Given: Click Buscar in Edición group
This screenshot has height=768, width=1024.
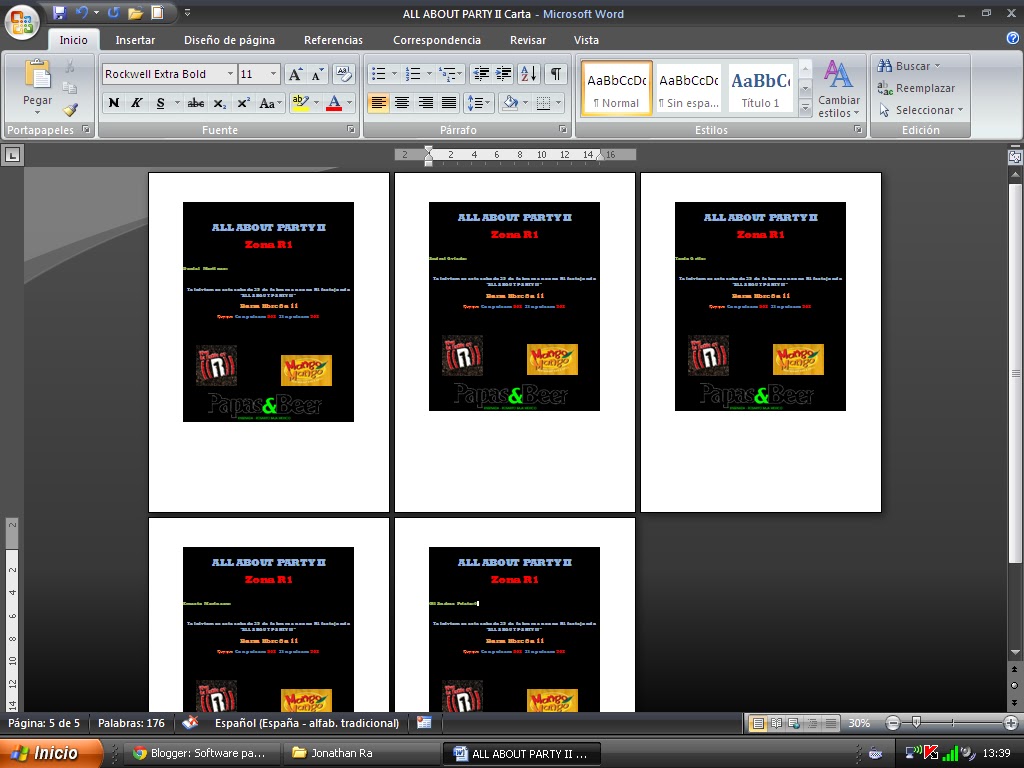Looking at the screenshot, I should (x=908, y=66).
